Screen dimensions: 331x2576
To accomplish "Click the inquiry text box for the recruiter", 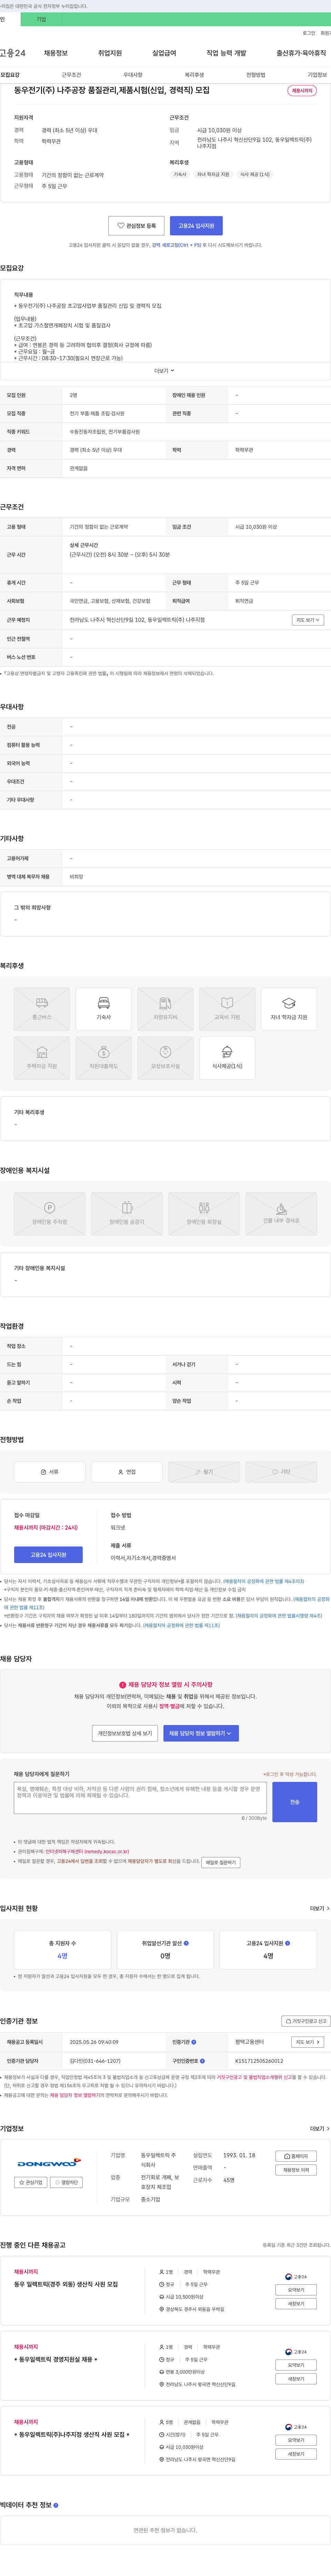I will [140, 1798].
